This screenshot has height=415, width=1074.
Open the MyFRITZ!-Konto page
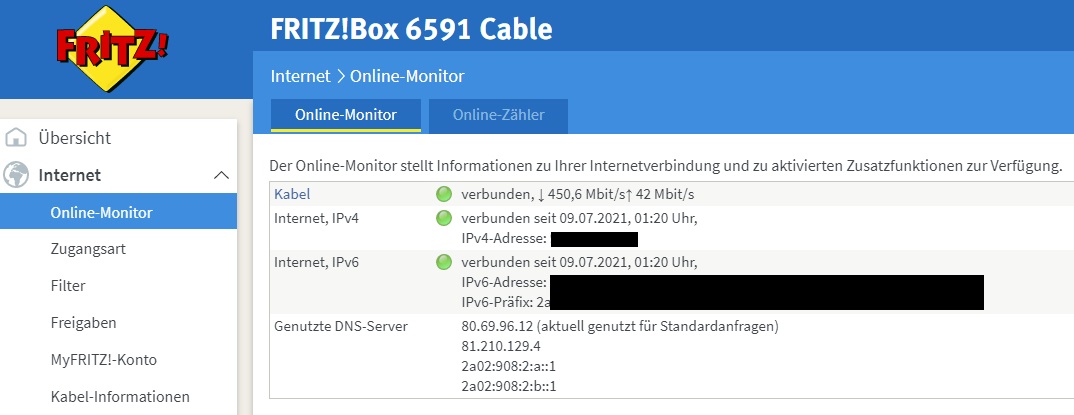tap(103, 360)
